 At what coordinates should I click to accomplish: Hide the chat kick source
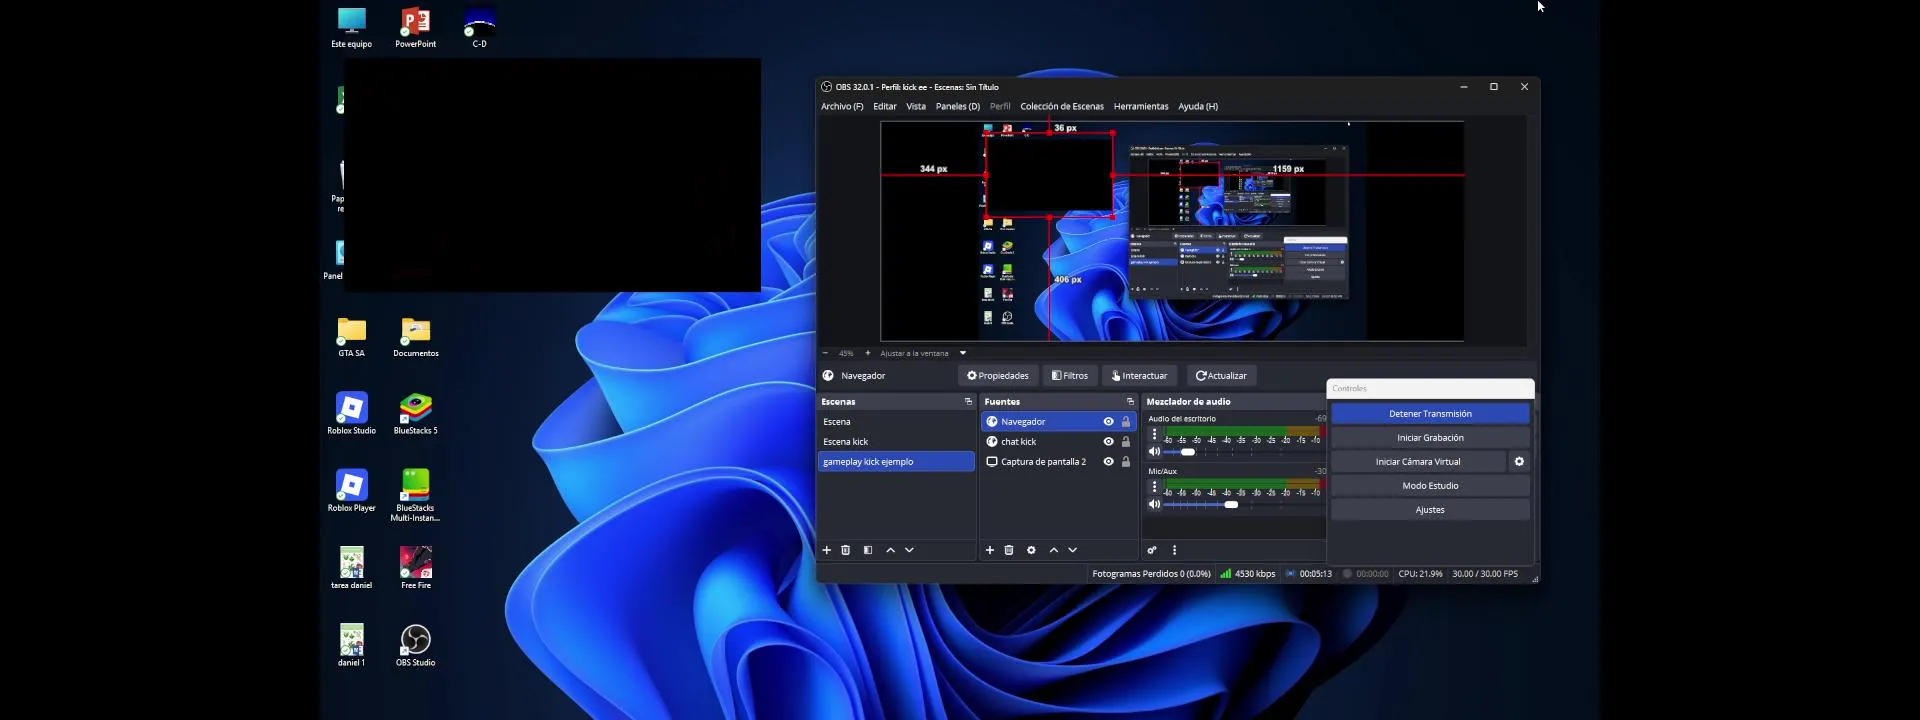(x=1108, y=442)
